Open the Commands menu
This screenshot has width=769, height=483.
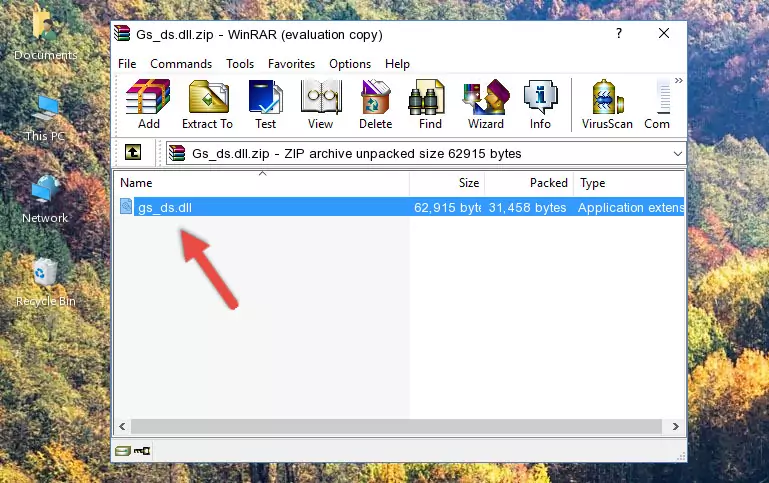click(181, 64)
